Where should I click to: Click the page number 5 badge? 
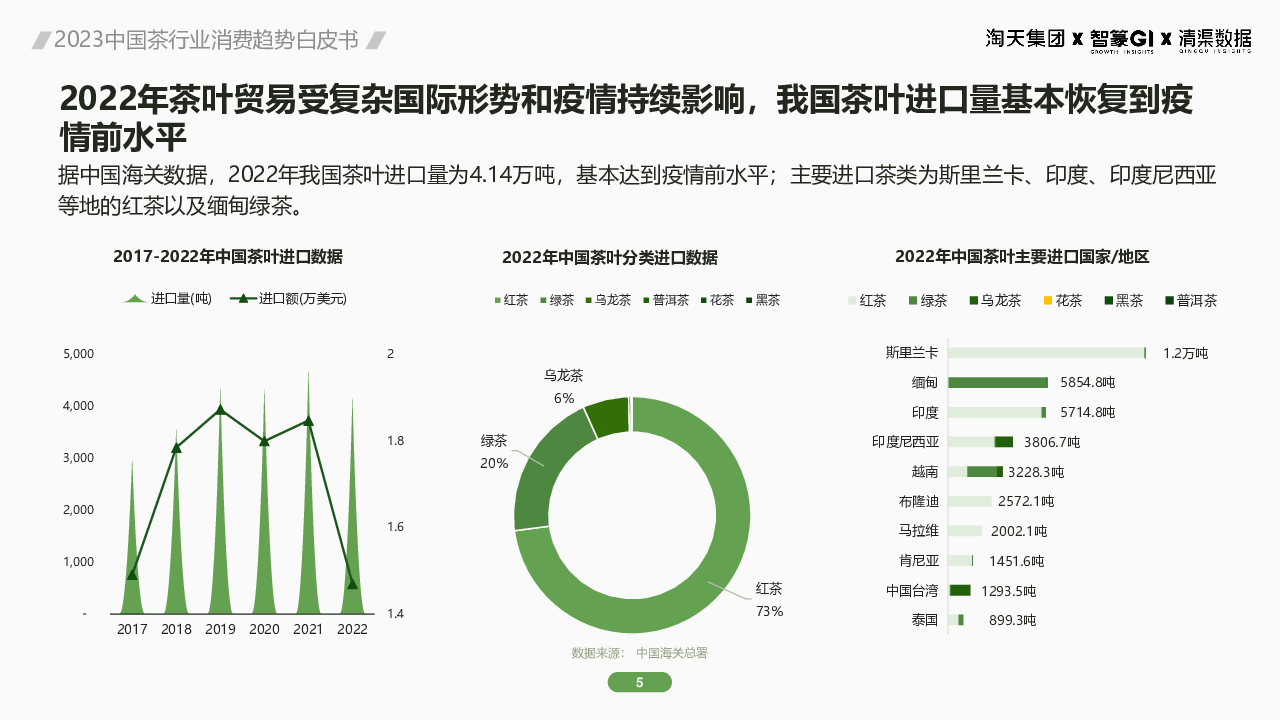[x=640, y=682]
